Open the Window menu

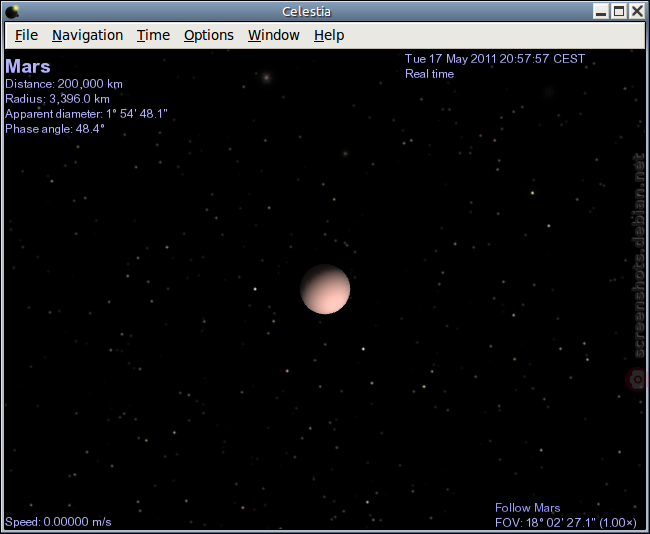[274, 35]
